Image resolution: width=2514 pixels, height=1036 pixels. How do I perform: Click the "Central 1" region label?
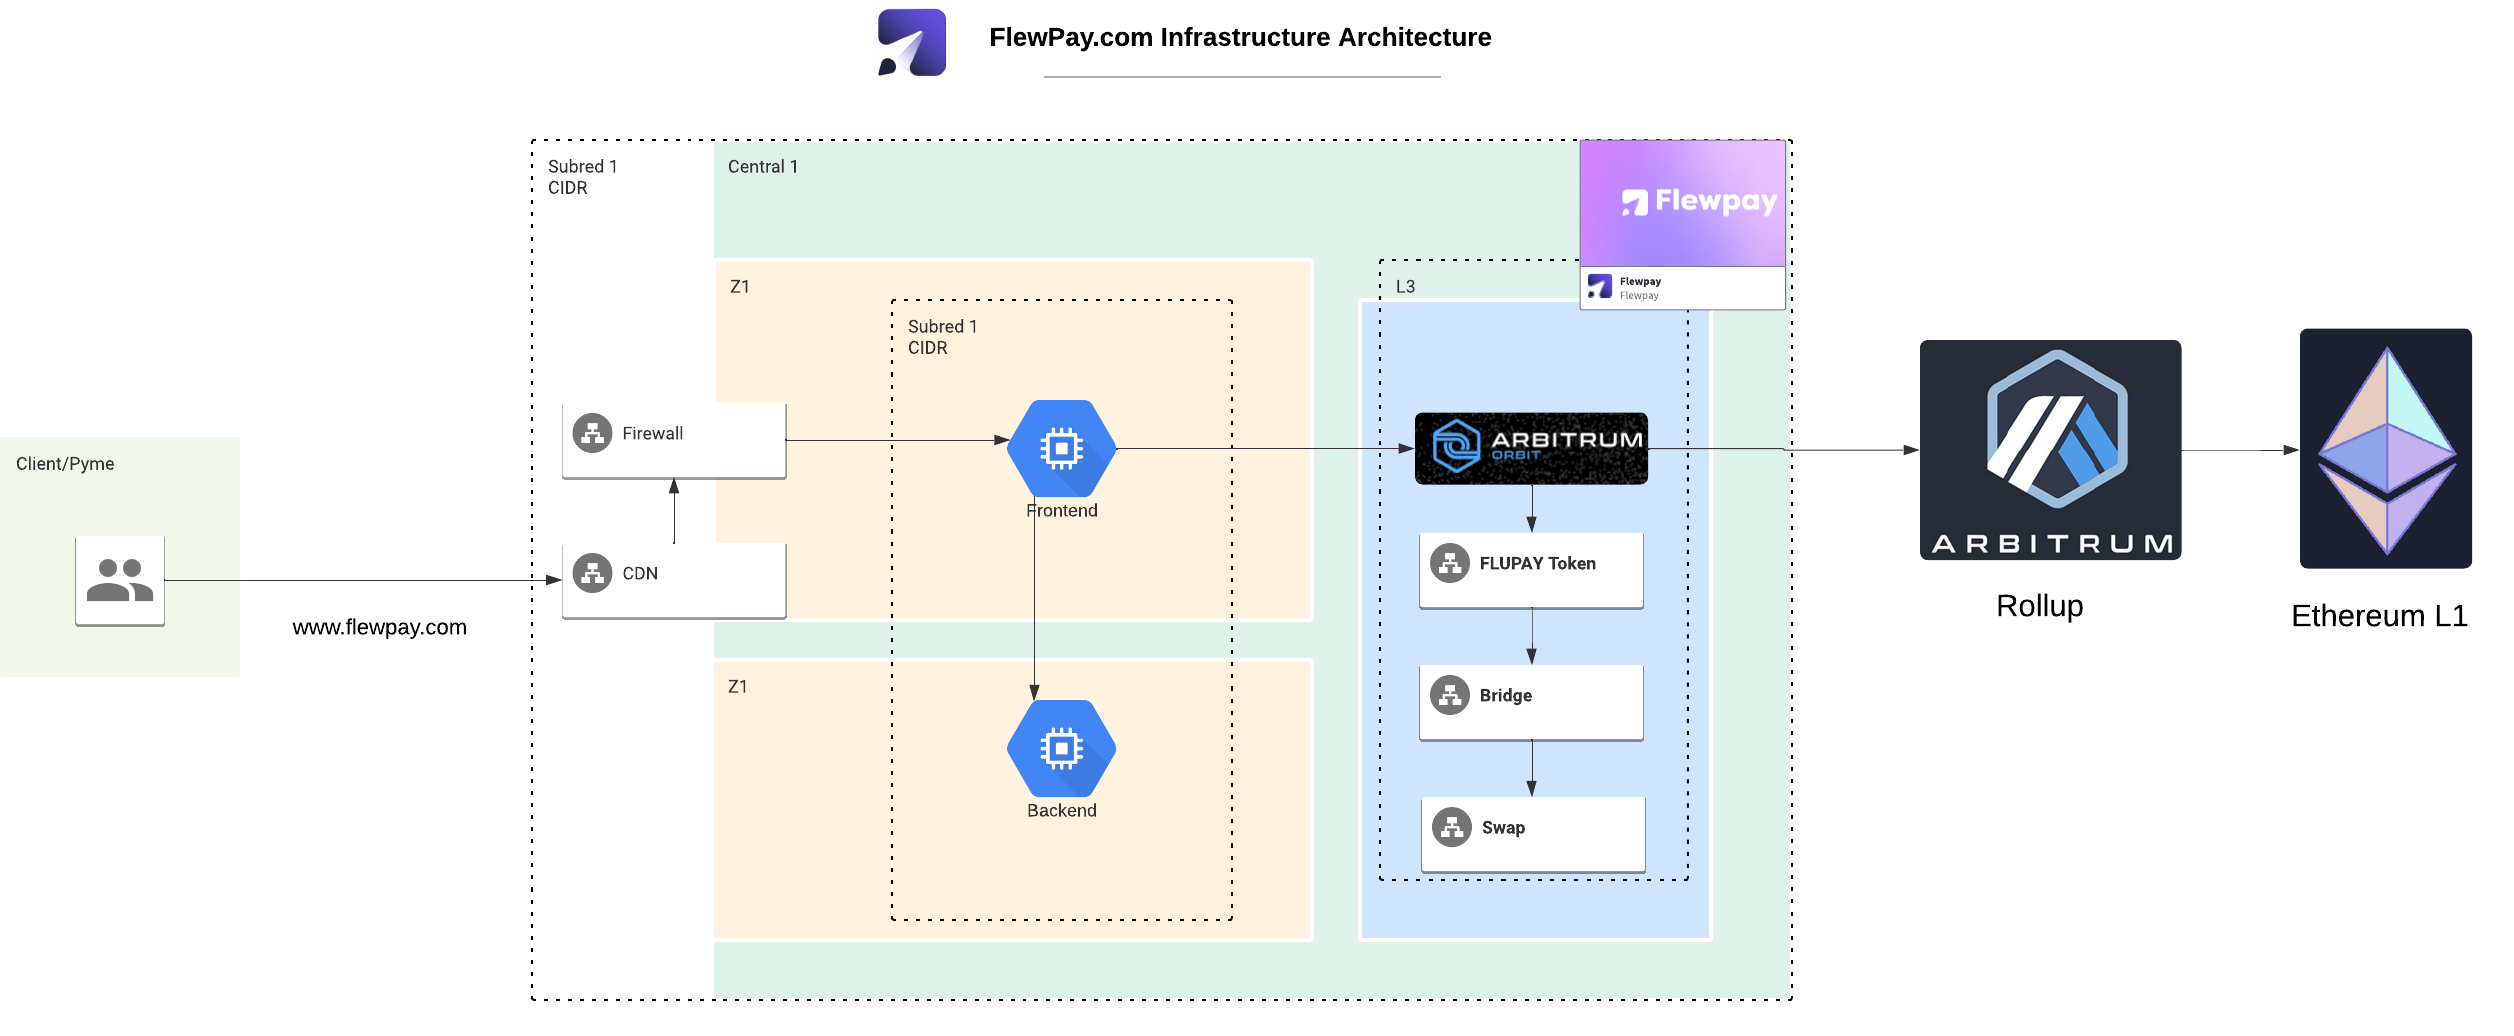(x=763, y=167)
